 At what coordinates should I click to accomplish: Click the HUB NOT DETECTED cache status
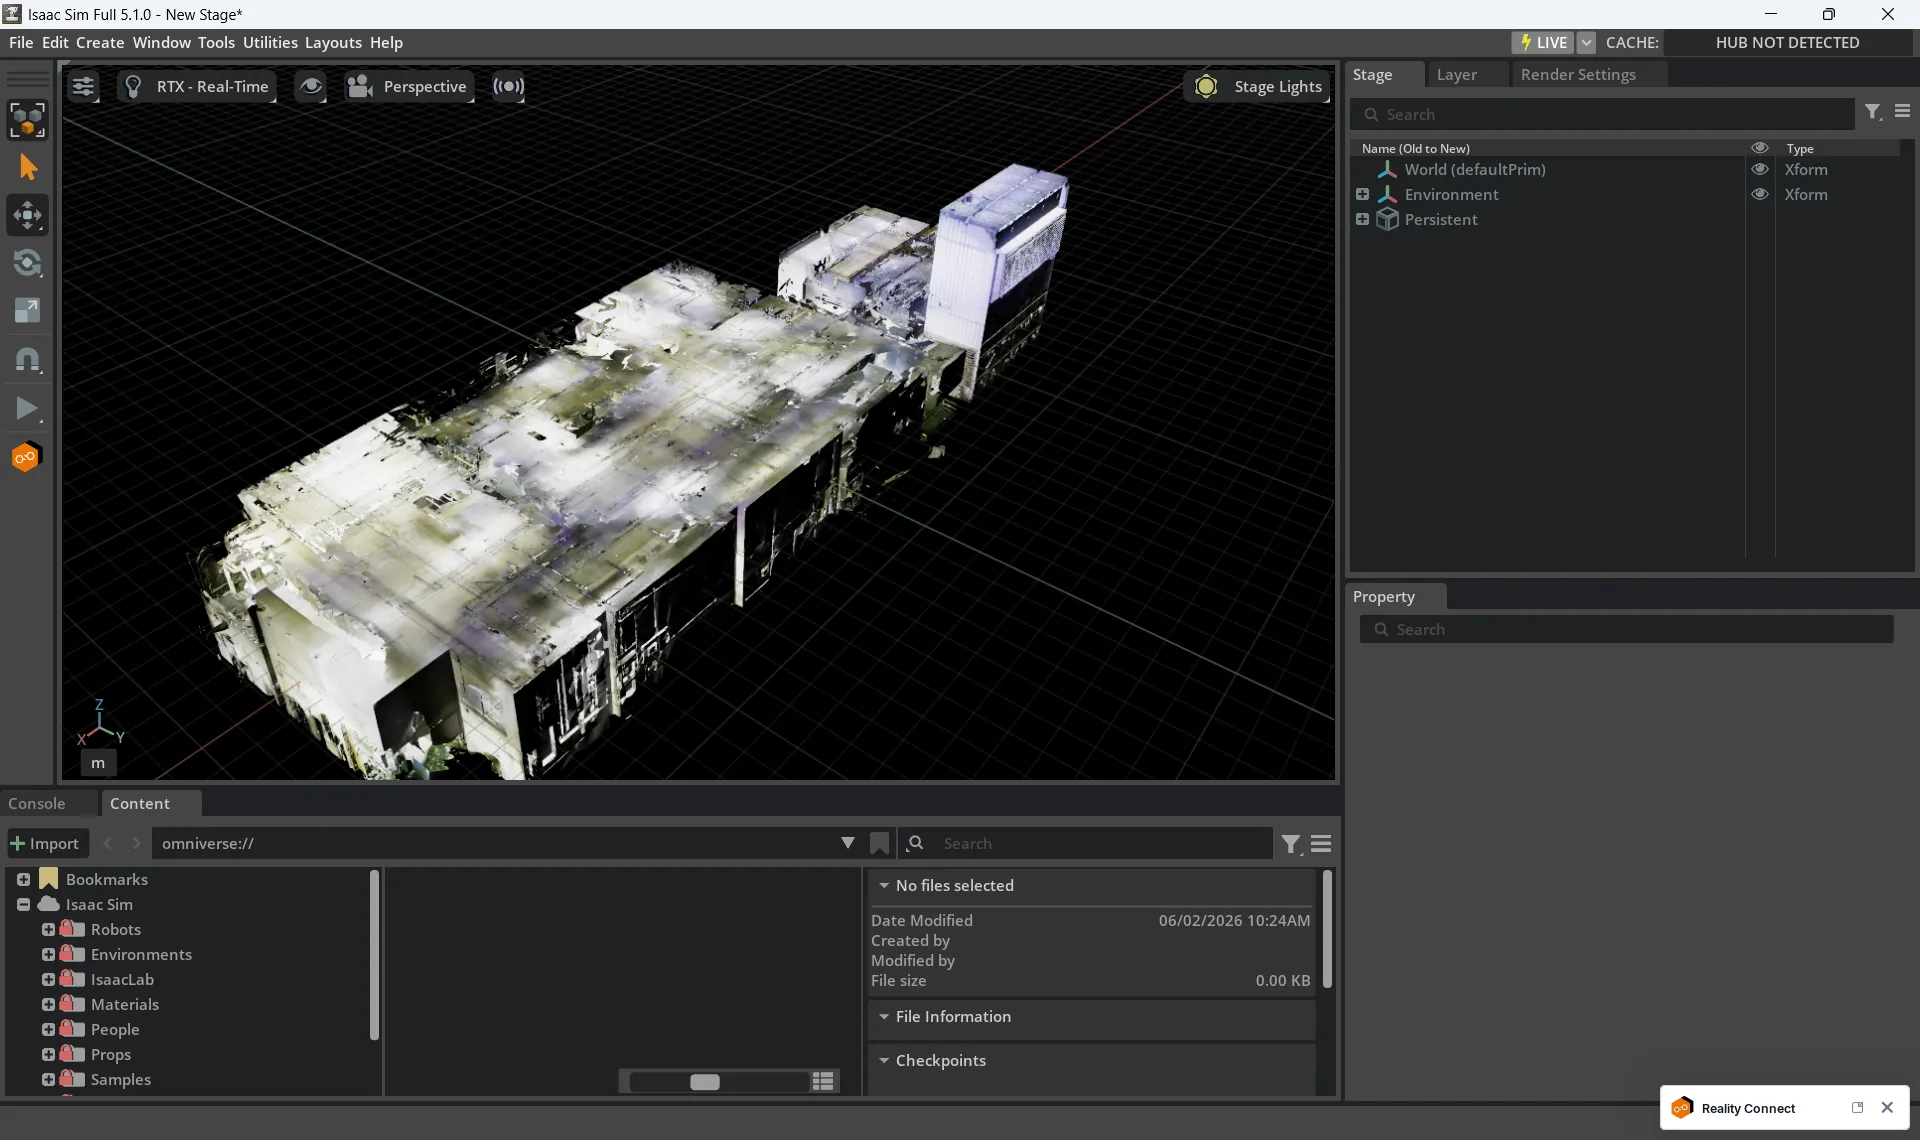[1787, 43]
